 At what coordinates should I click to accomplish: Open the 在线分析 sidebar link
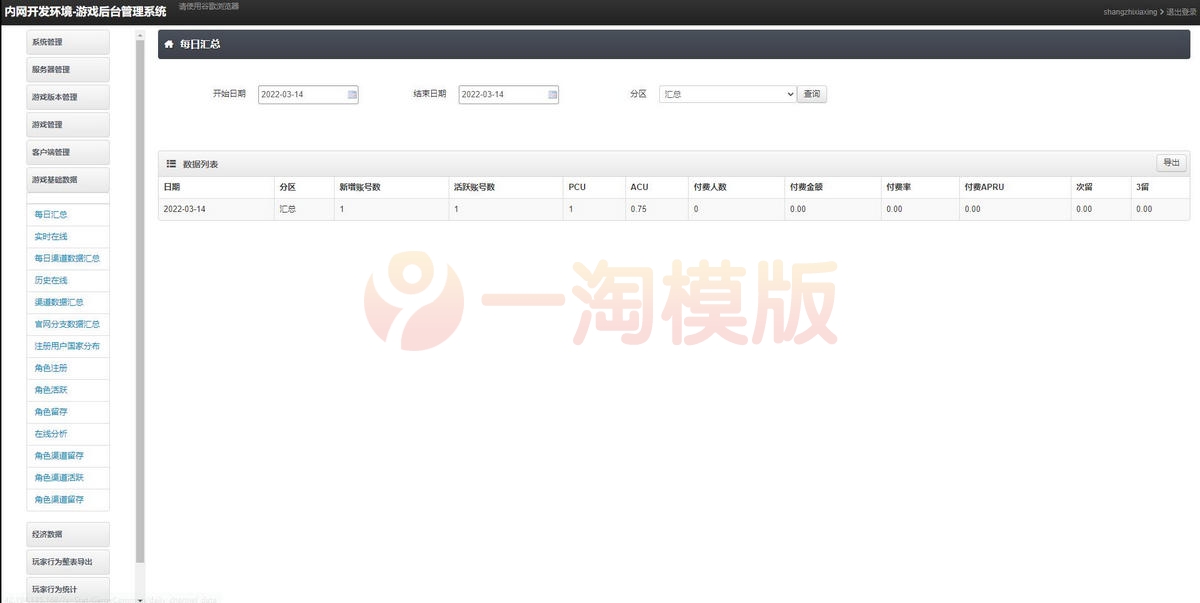tap(50, 434)
